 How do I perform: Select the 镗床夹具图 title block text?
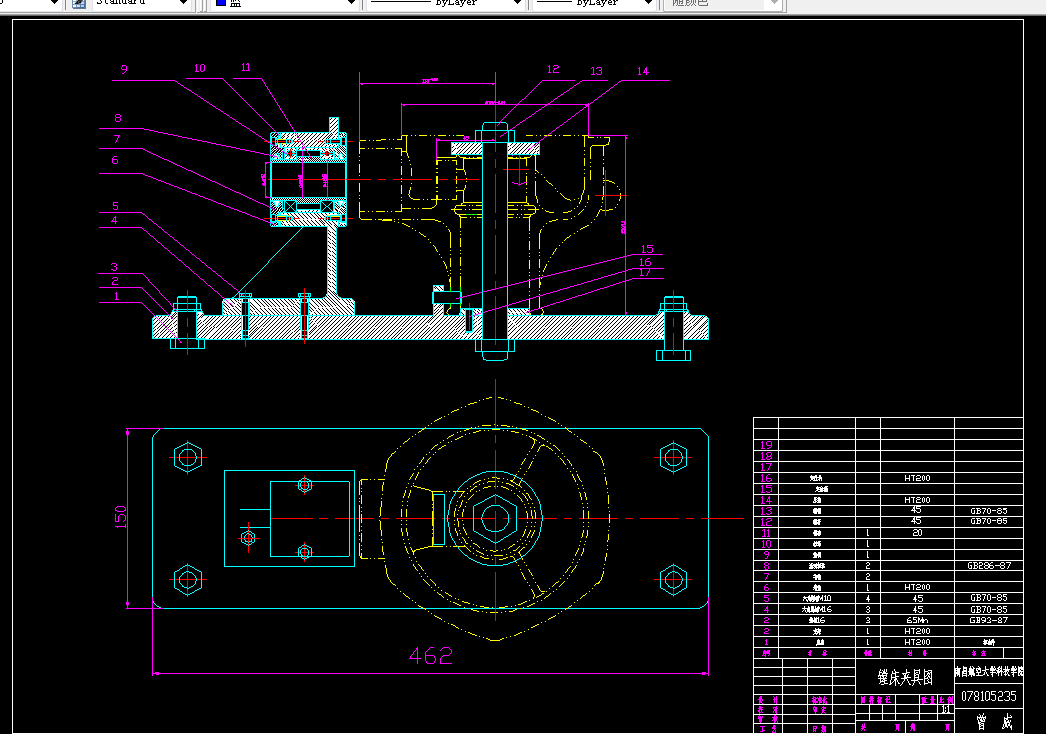pyautogui.click(x=905, y=678)
